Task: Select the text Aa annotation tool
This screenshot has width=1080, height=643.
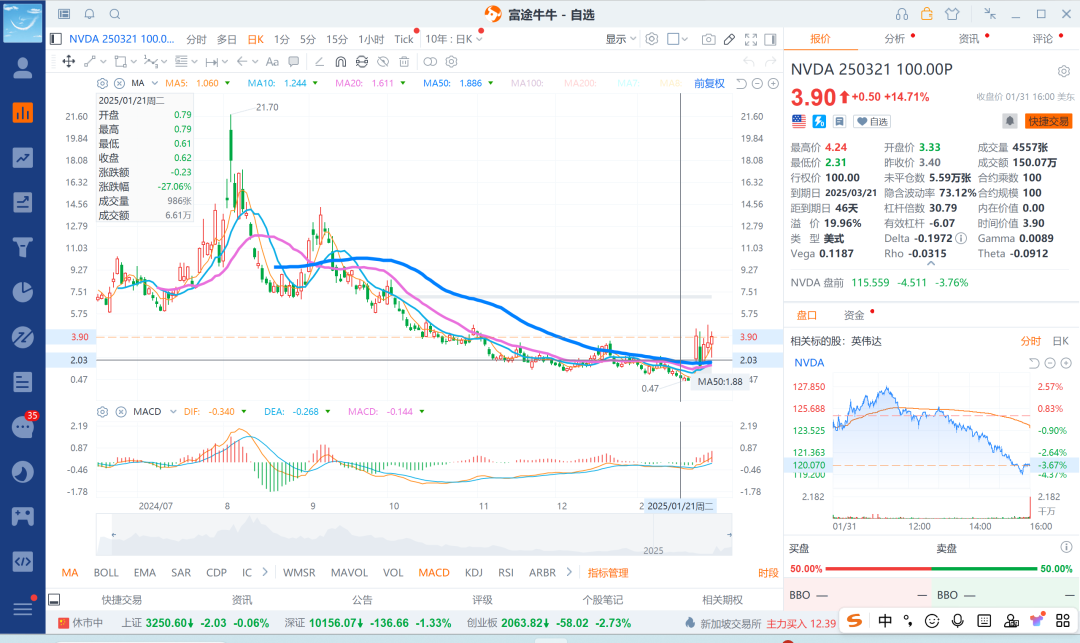Action: (x=272, y=61)
